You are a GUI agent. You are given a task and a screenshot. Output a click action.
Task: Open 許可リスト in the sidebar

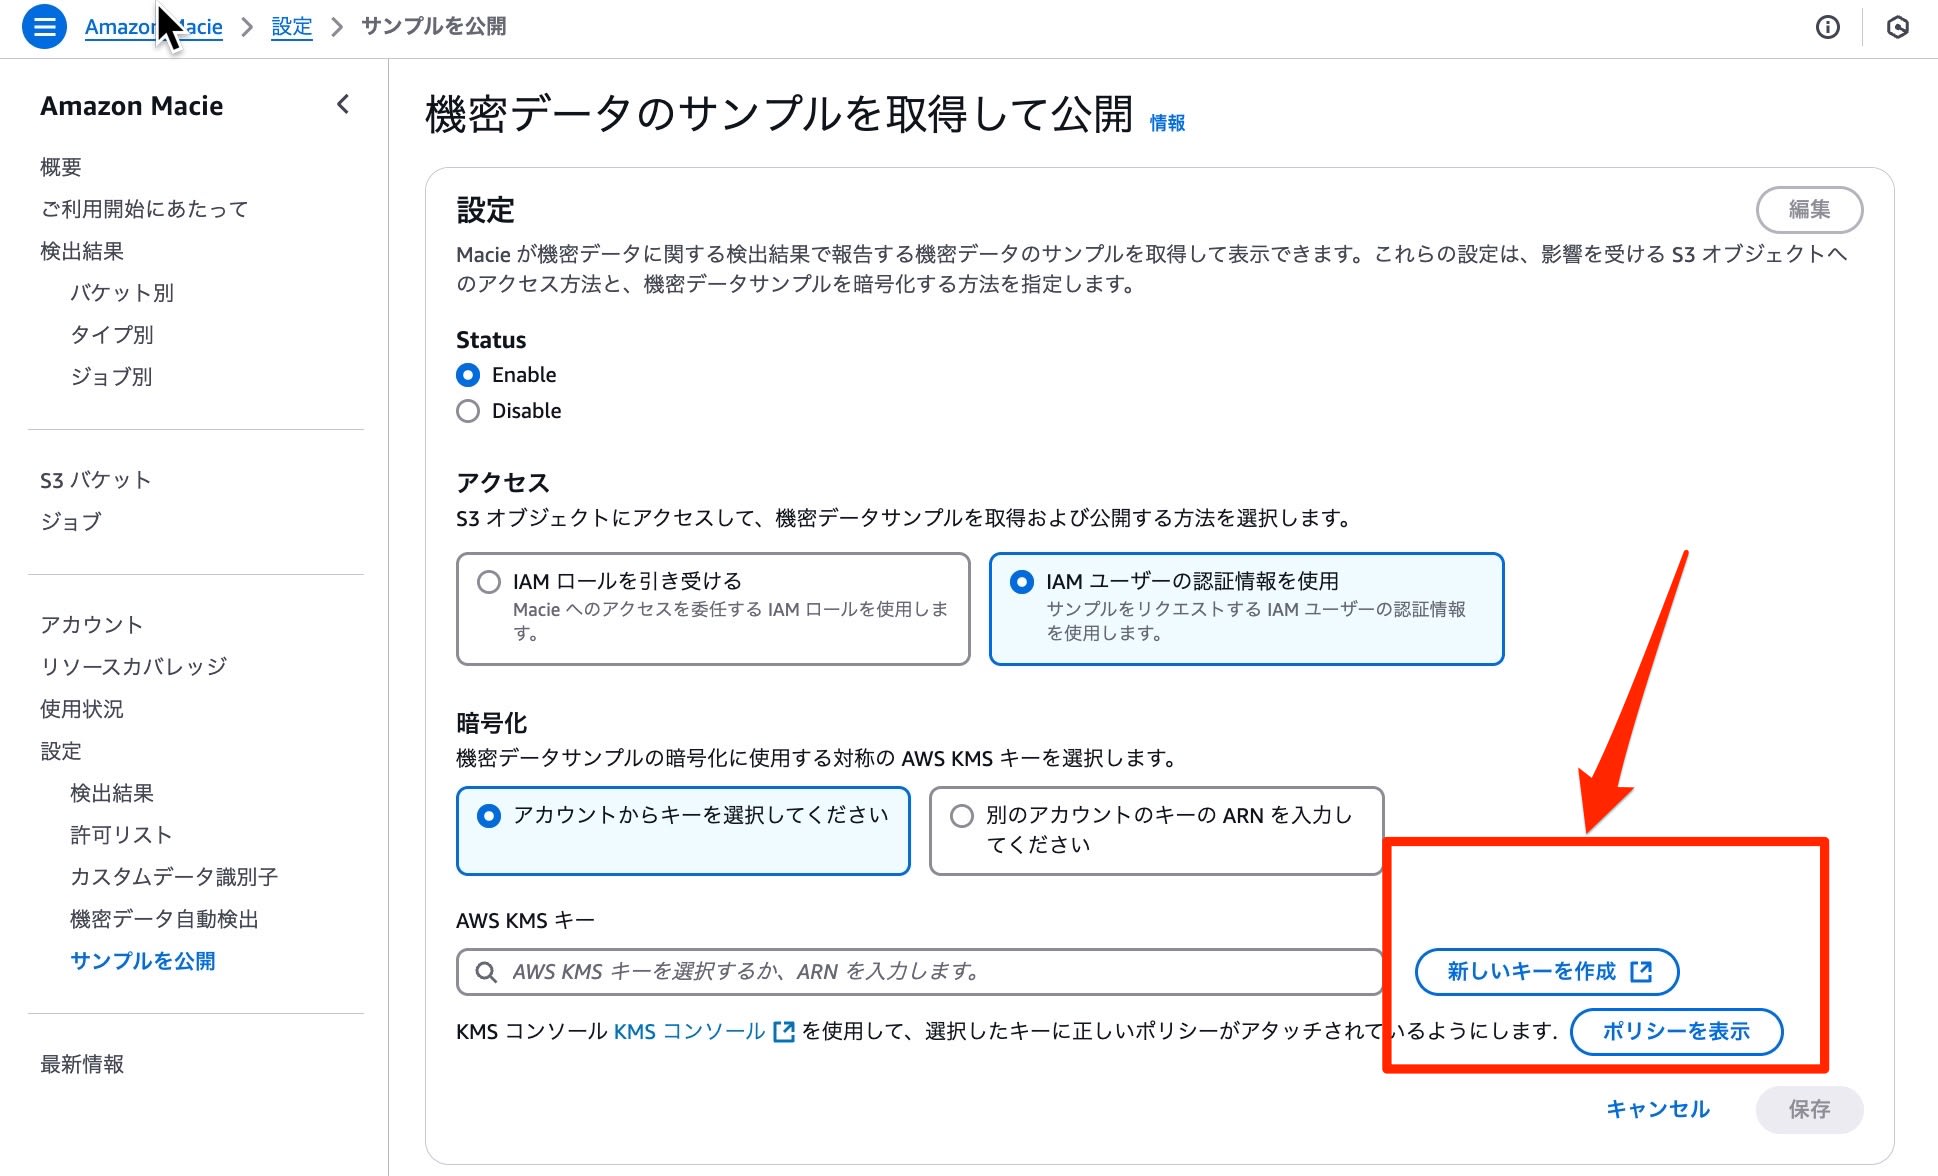(x=121, y=835)
